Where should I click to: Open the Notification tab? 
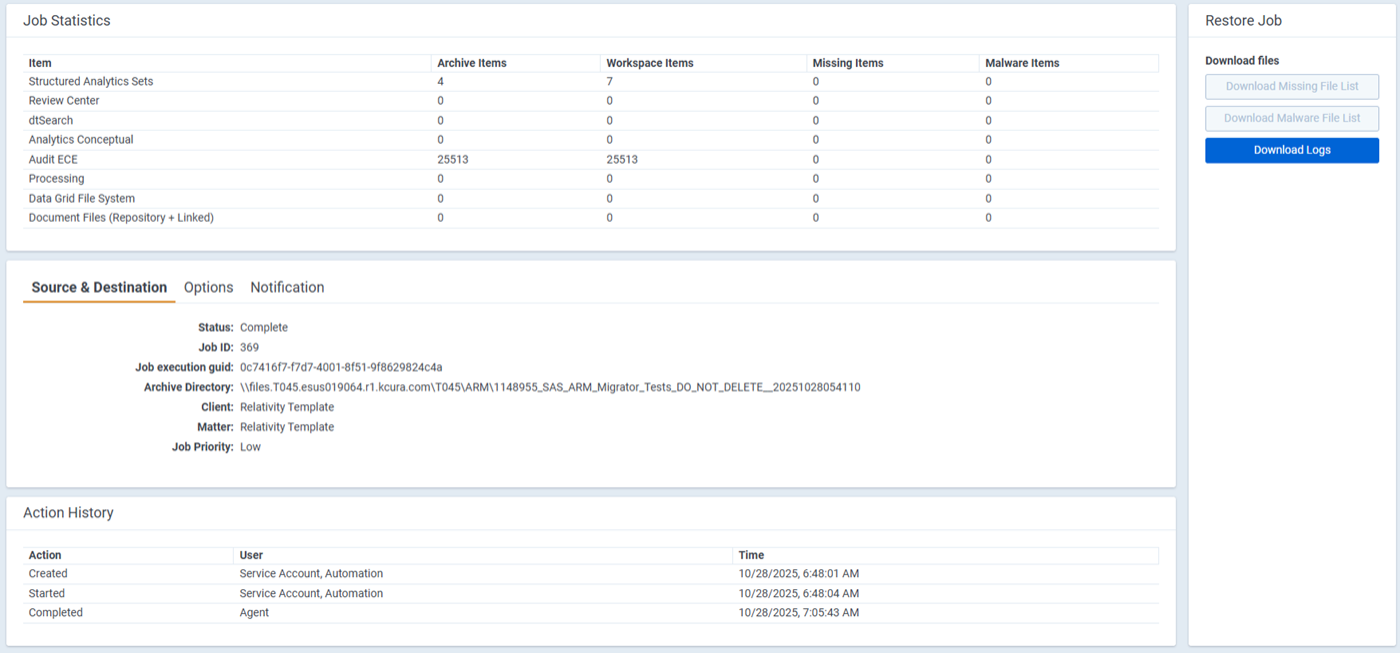[287, 287]
